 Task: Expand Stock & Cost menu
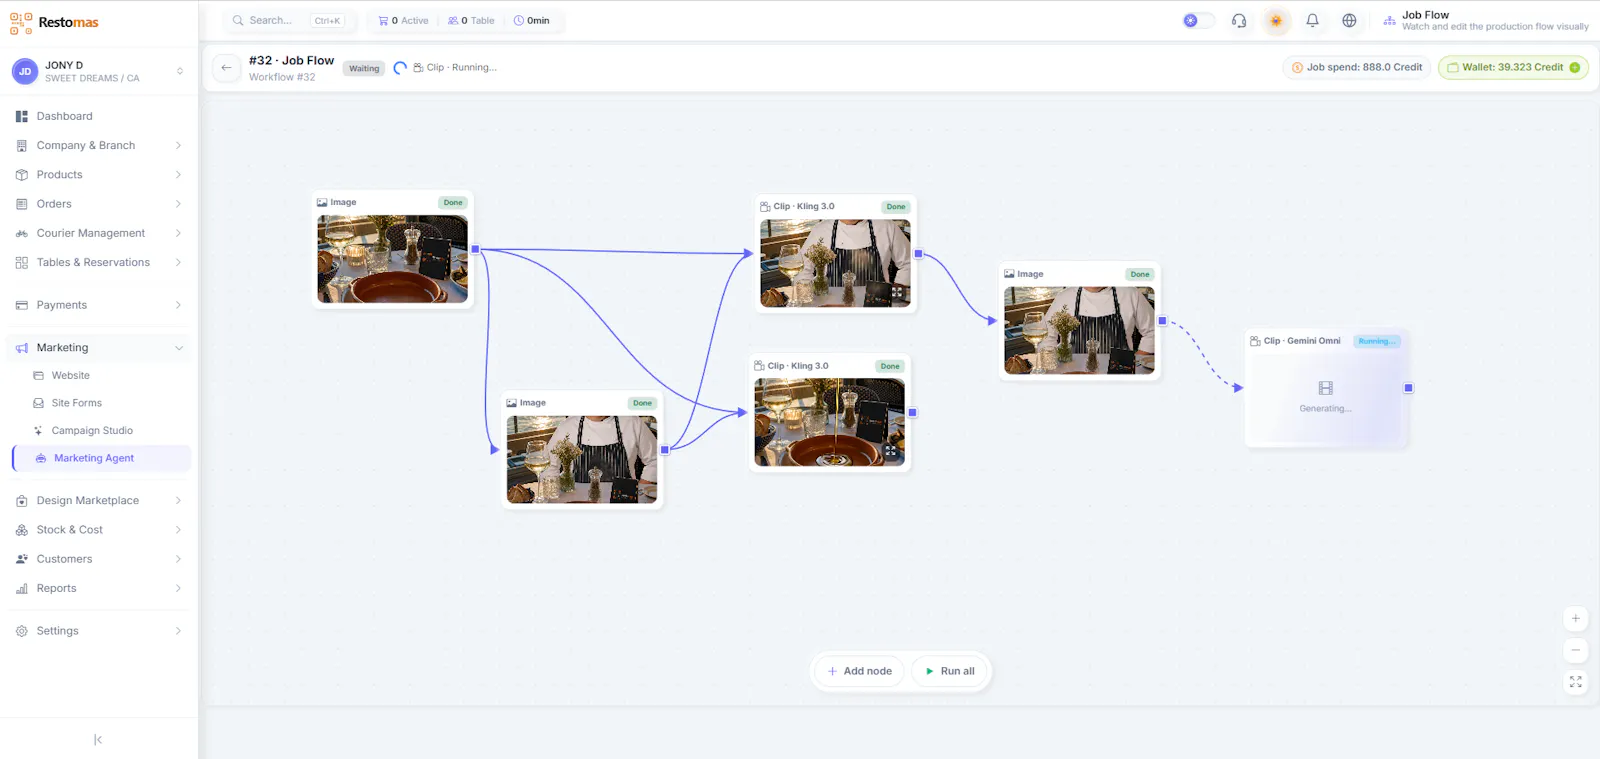pyautogui.click(x=98, y=529)
